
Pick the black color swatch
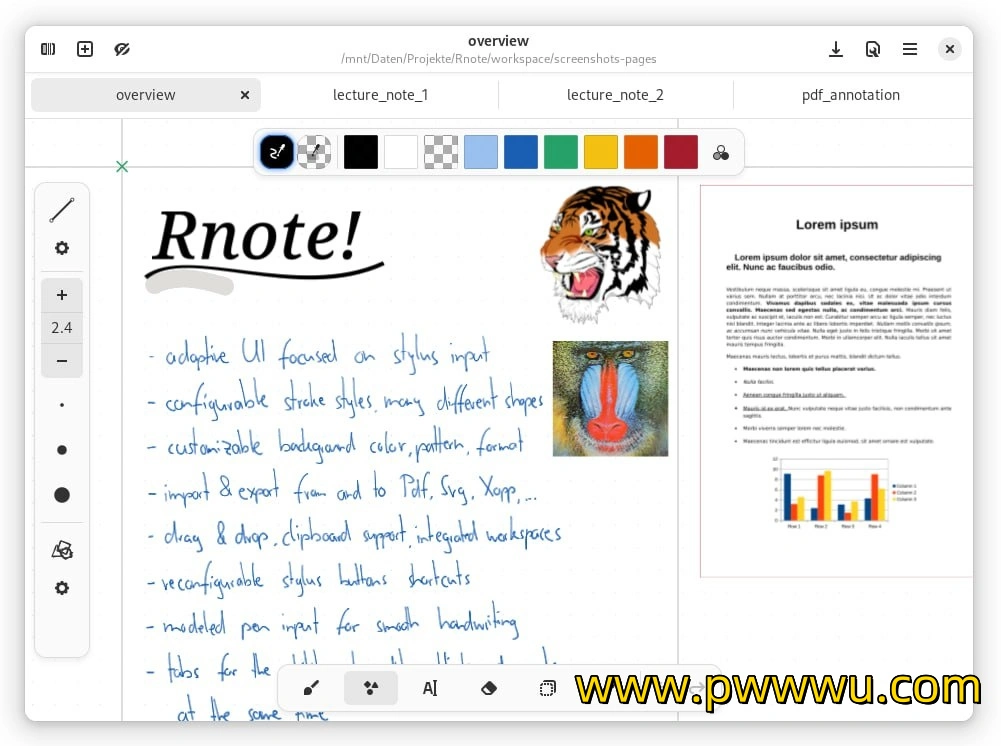(361, 152)
